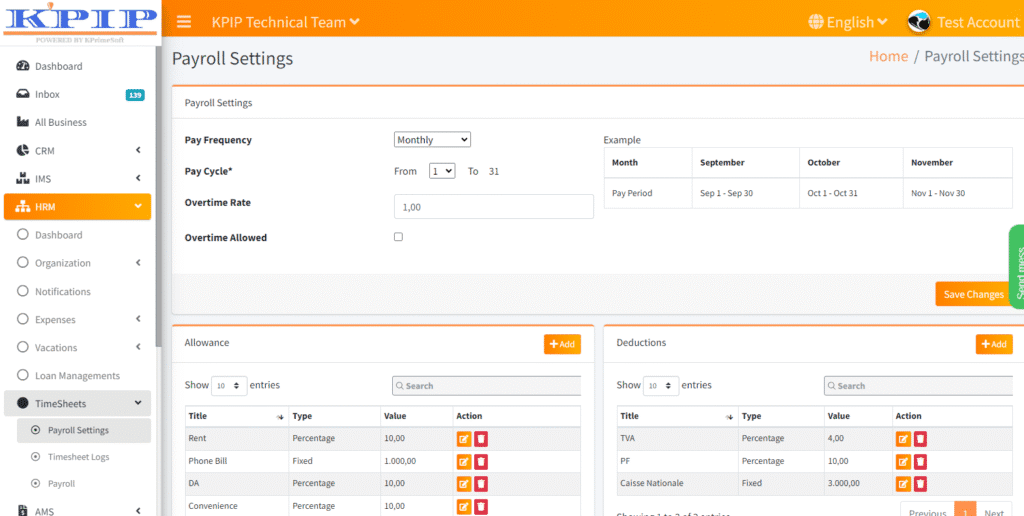Open Inbox from the sidebar
Image resolution: width=1024 pixels, height=516 pixels.
point(47,94)
